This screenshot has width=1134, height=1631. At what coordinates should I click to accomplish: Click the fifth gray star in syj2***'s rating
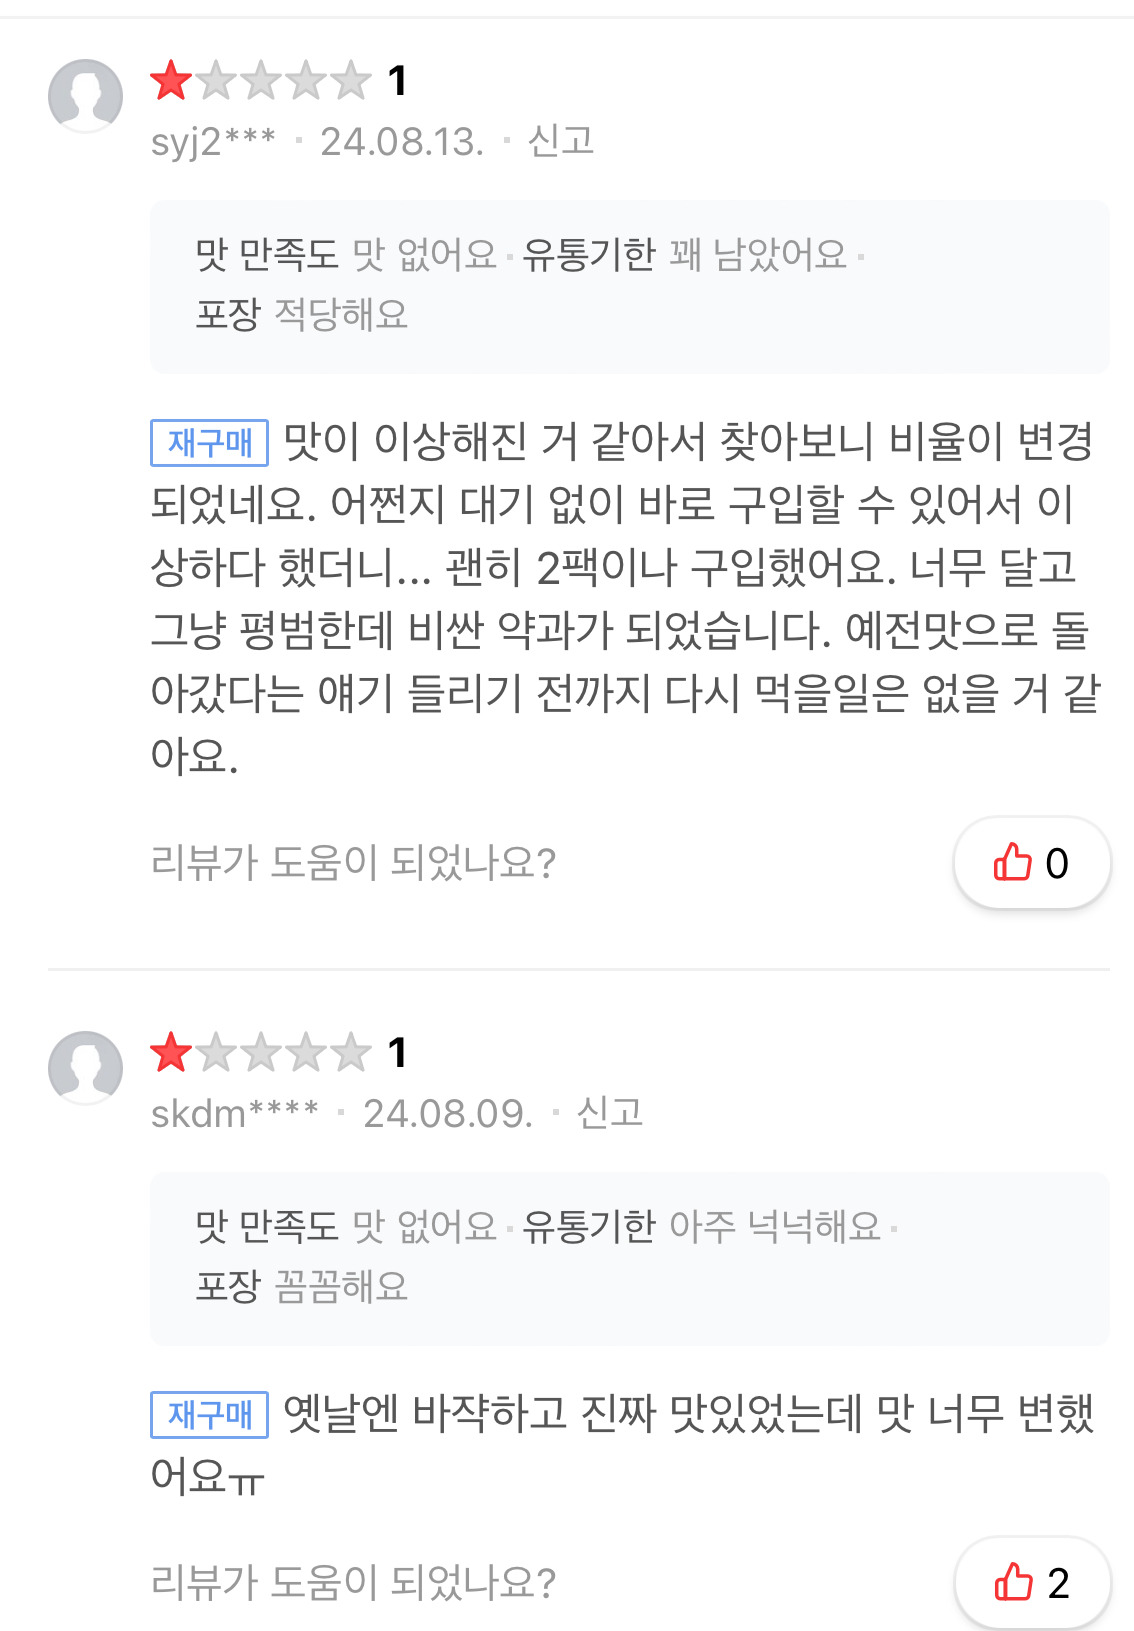point(351,81)
